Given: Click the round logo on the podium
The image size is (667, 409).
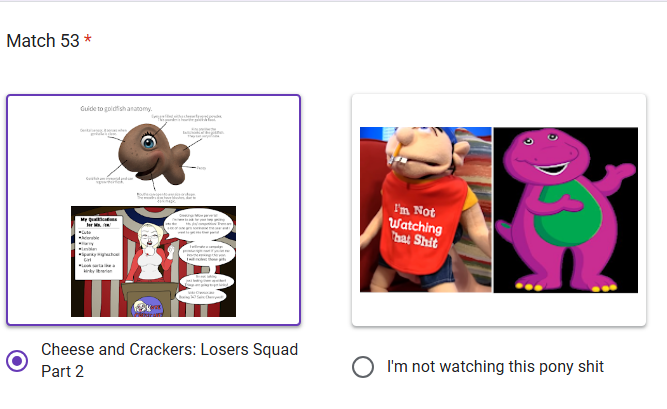Looking at the screenshot, I should coord(148,307).
